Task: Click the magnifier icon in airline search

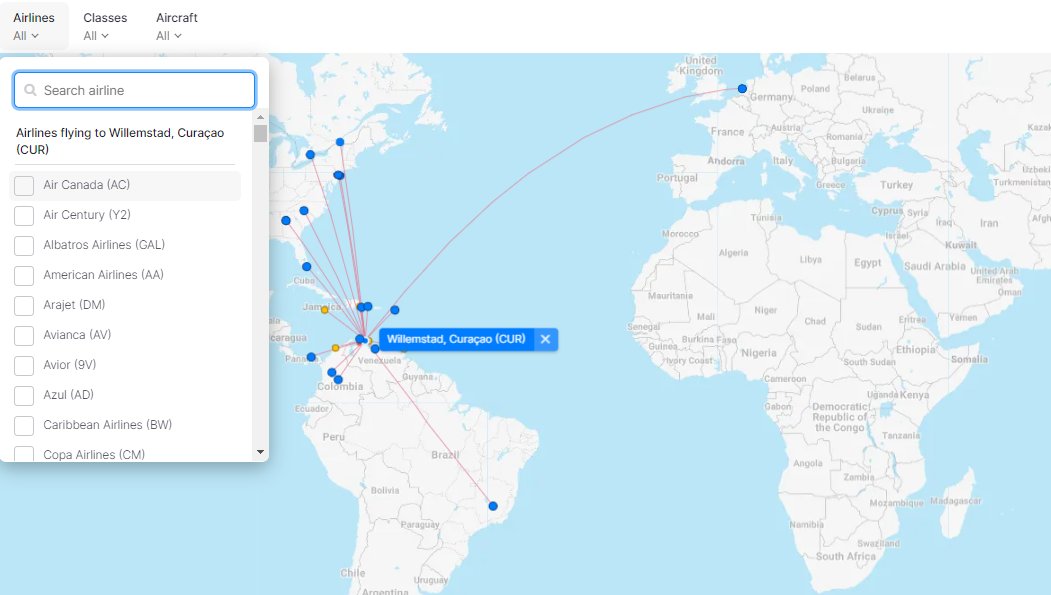Action: coord(29,90)
